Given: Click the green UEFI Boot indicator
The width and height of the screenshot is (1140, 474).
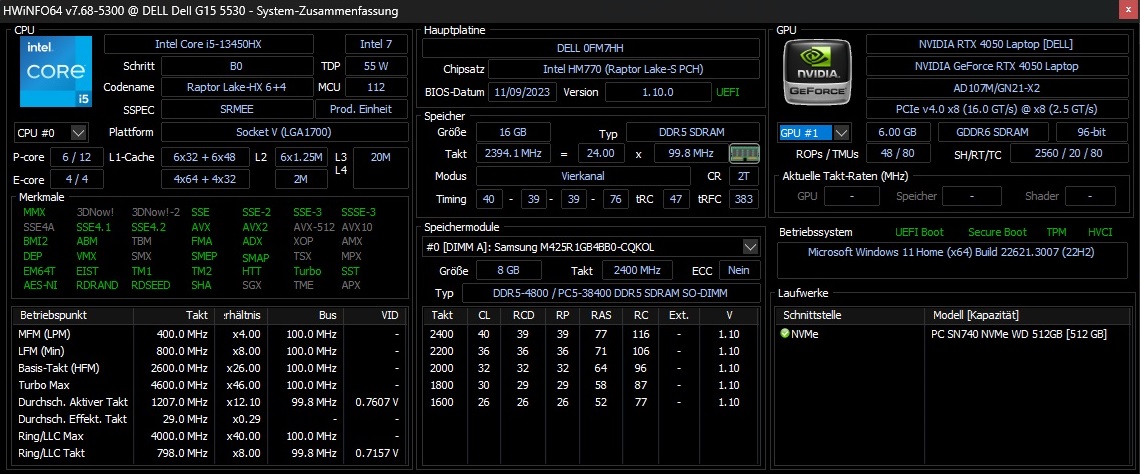Looking at the screenshot, I should tap(918, 232).
